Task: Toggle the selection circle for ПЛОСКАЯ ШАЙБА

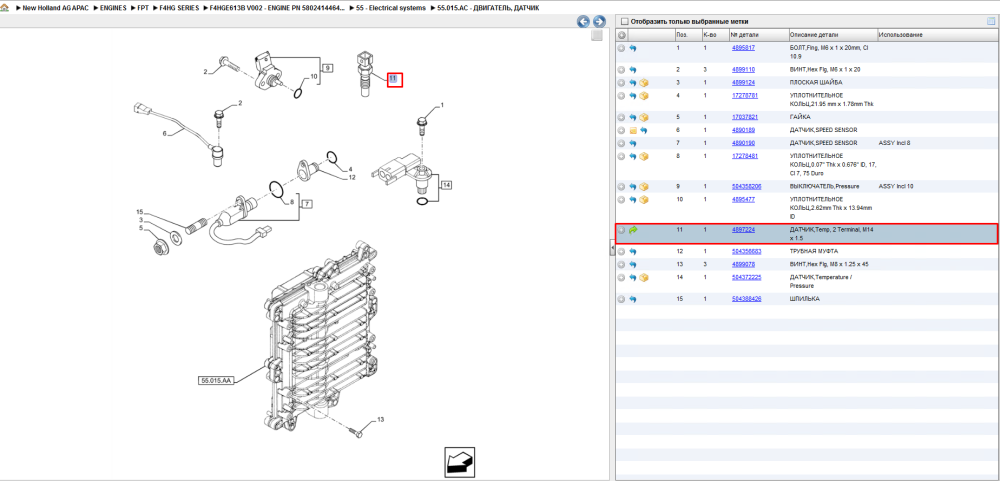Action: (622, 83)
